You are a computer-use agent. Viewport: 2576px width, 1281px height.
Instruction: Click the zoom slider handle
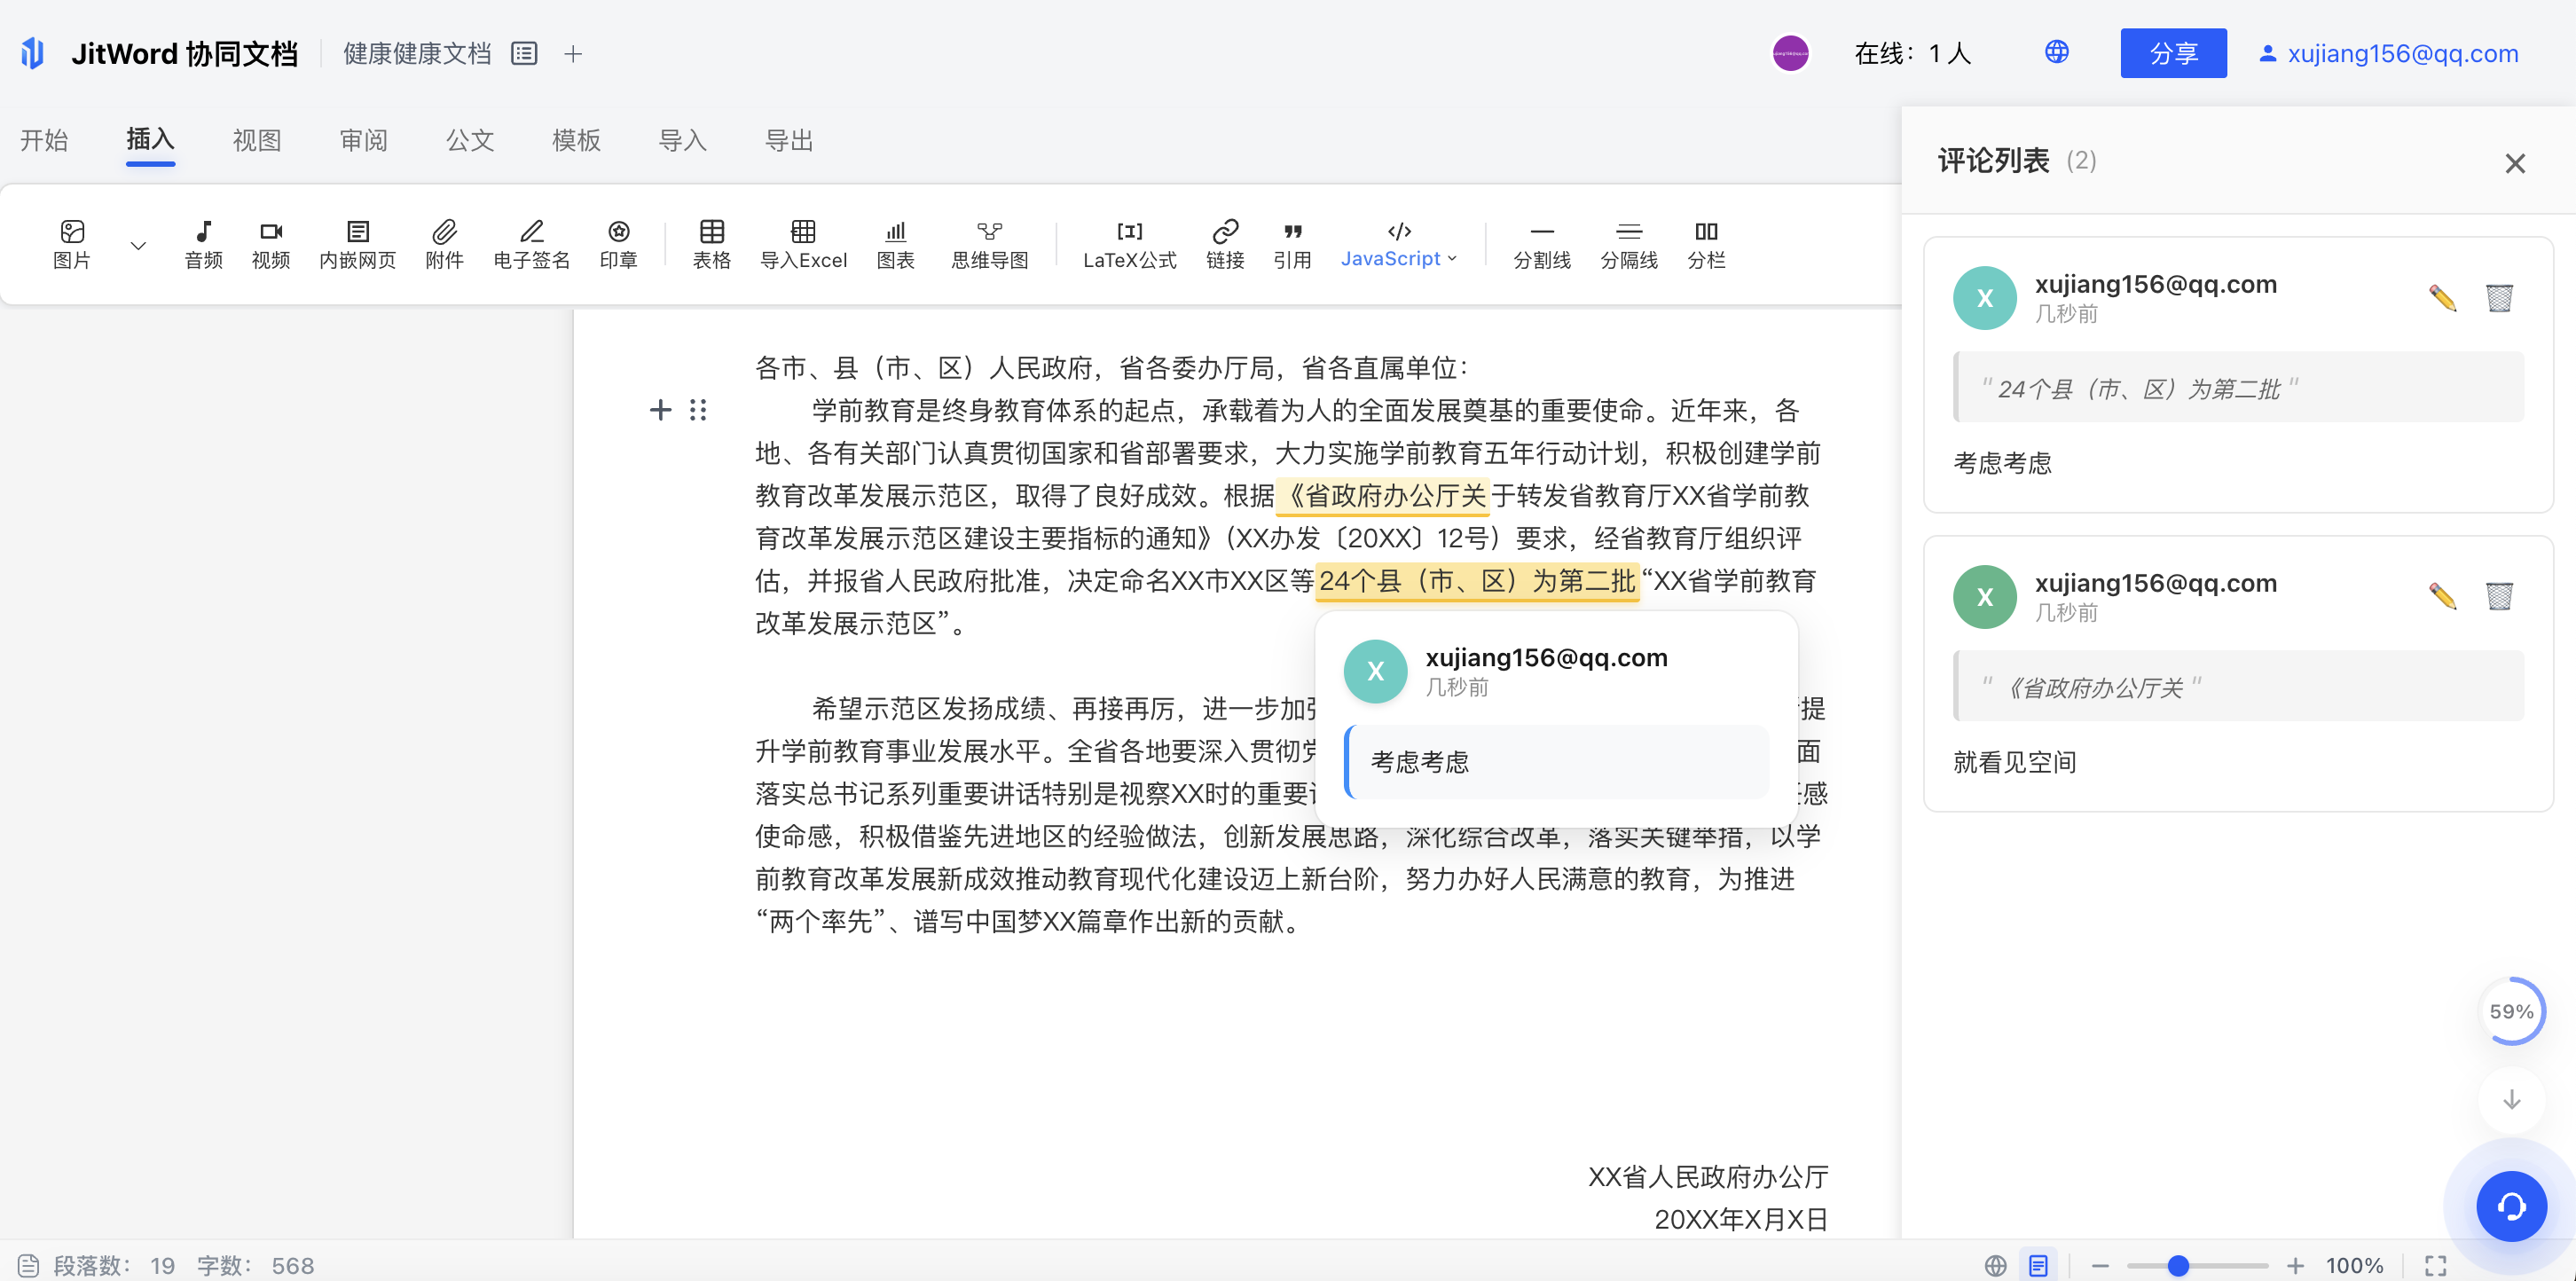point(2178,1265)
